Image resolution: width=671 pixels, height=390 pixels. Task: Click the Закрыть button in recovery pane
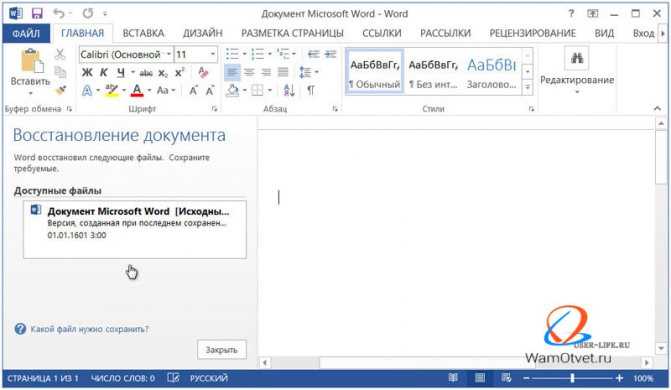(x=222, y=350)
